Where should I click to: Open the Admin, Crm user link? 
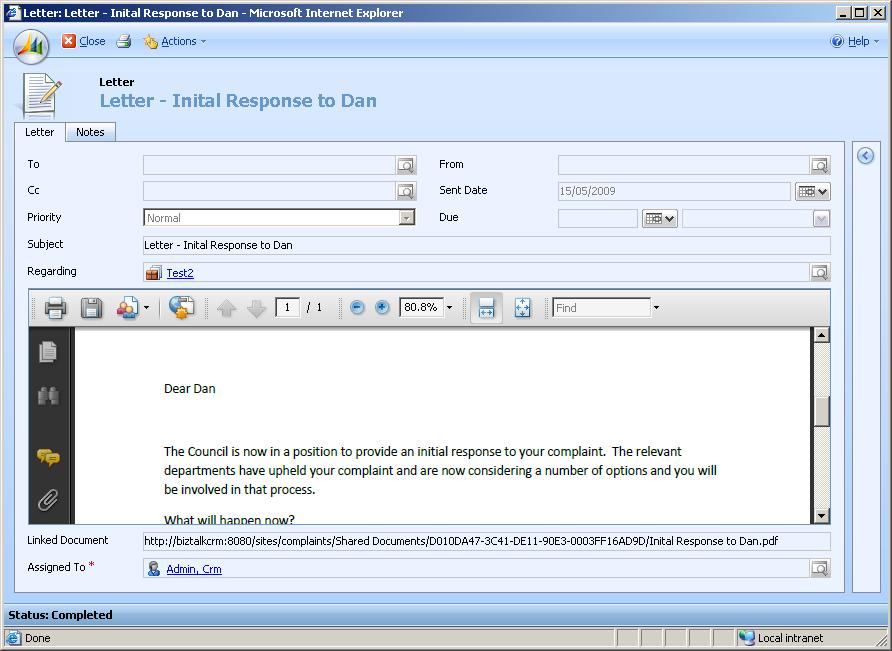point(194,569)
